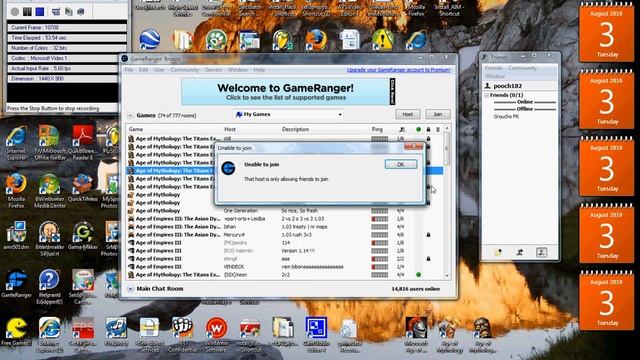
Task: Click the green dot column header
Action: (418, 129)
